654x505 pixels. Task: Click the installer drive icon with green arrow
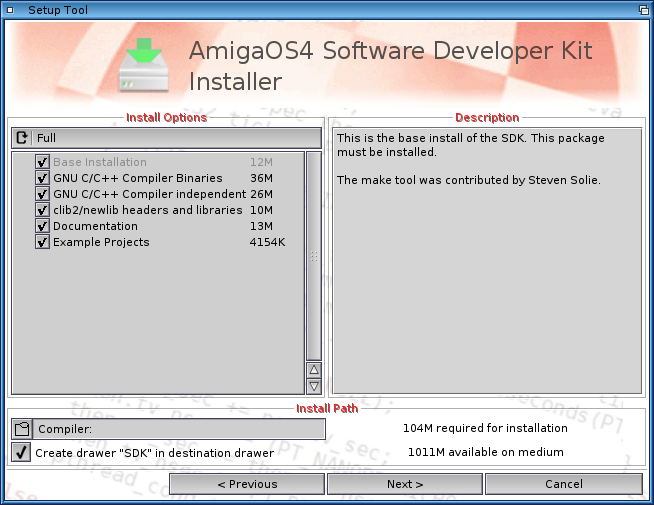[x=144, y=65]
